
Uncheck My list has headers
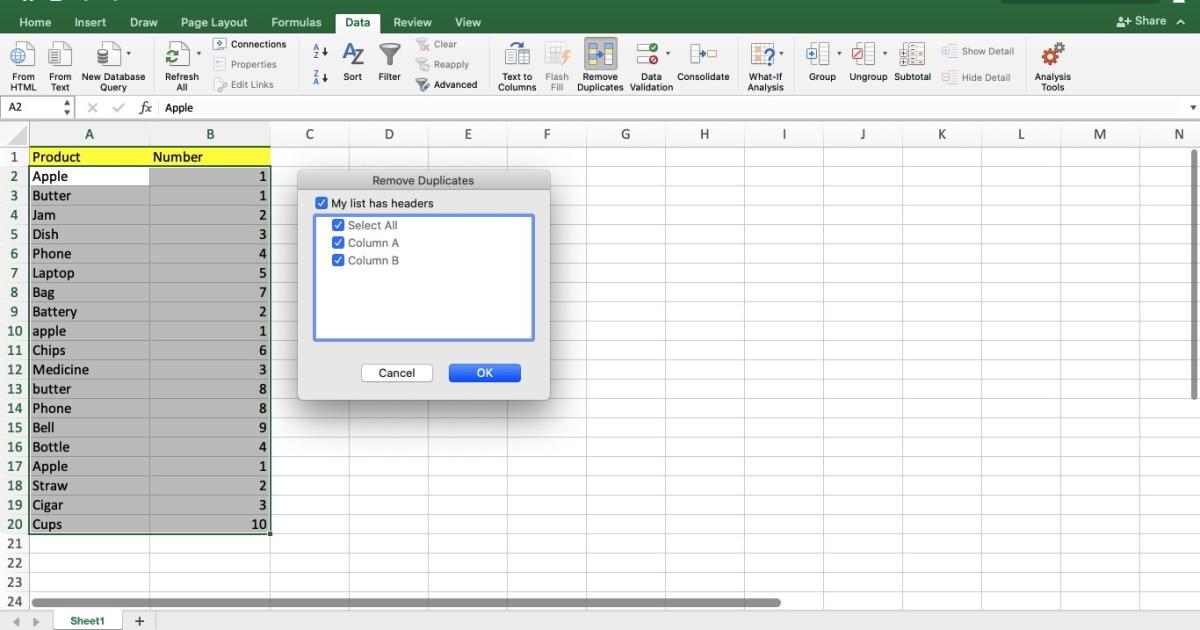pyautogui.click(x=321, y=203)
